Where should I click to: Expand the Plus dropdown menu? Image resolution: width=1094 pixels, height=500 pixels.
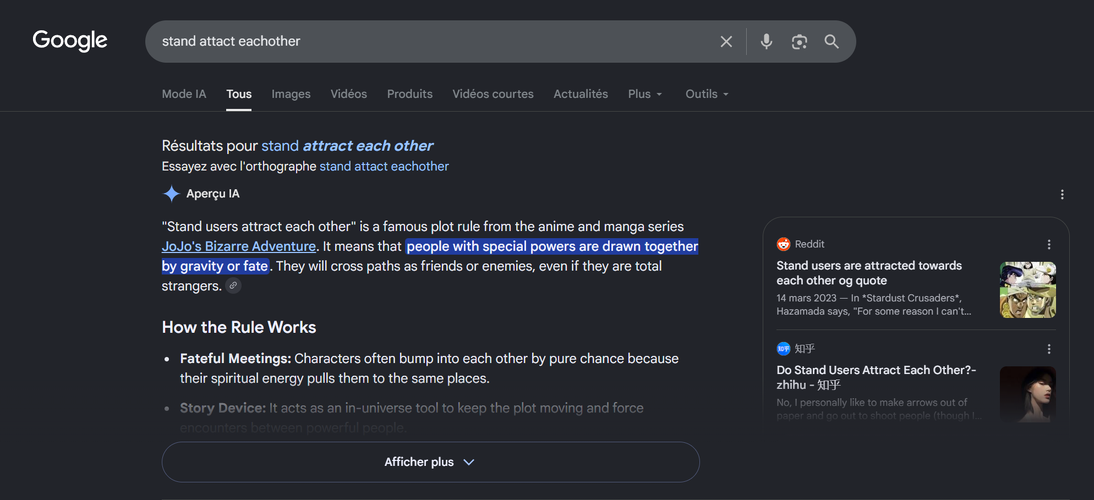click(x=645, y=93)
